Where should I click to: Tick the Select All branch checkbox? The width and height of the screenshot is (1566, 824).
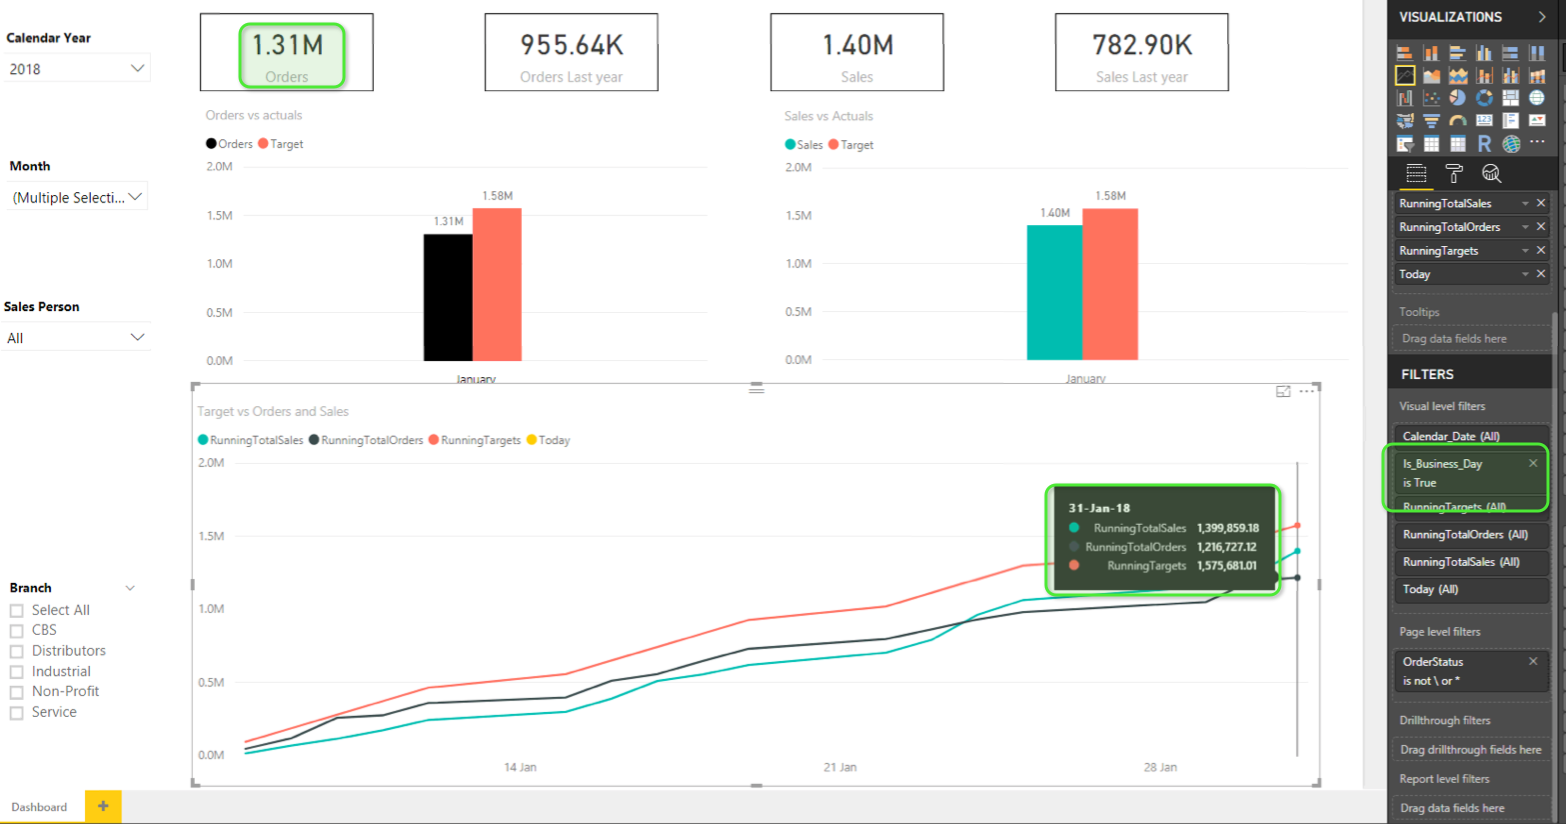pos(17,611)
